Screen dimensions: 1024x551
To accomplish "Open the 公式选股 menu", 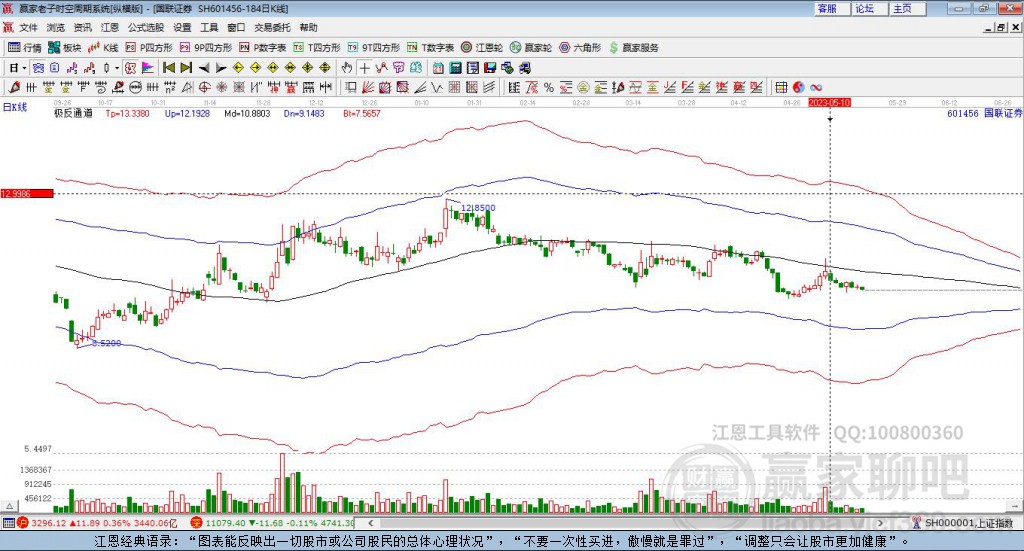I will pos(146,27).
